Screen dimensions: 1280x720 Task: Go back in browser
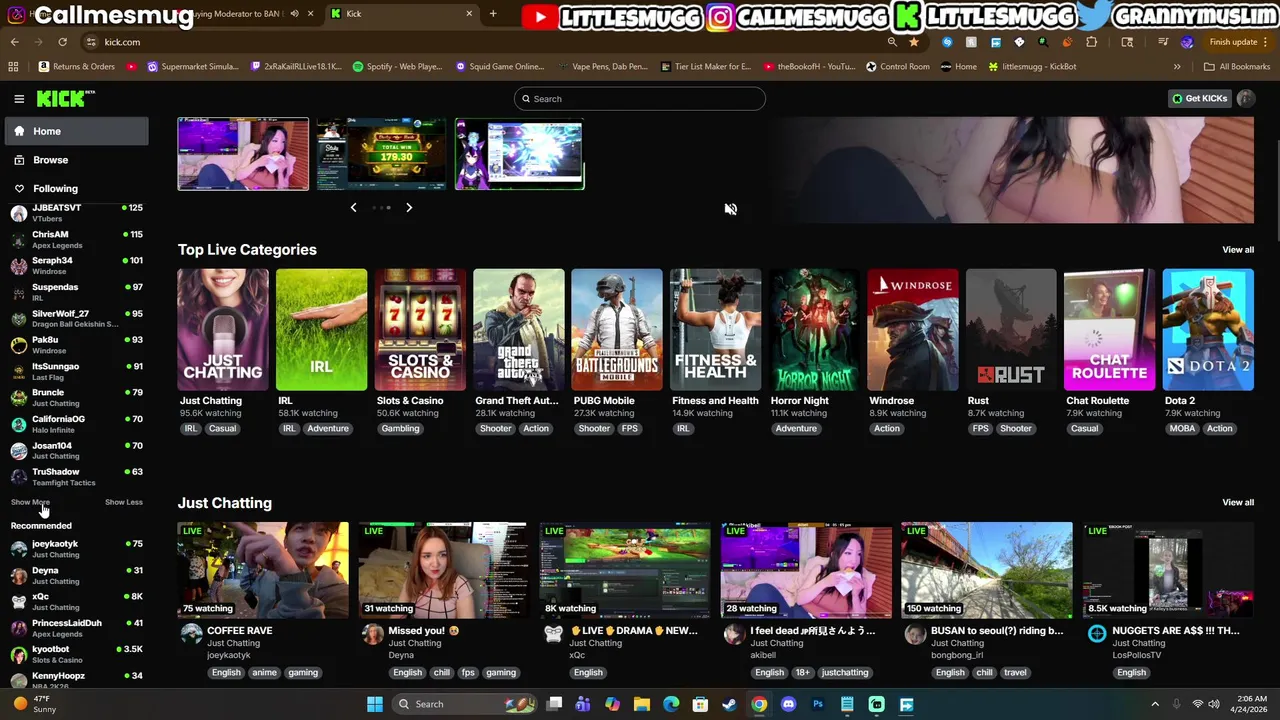point(15,42)
